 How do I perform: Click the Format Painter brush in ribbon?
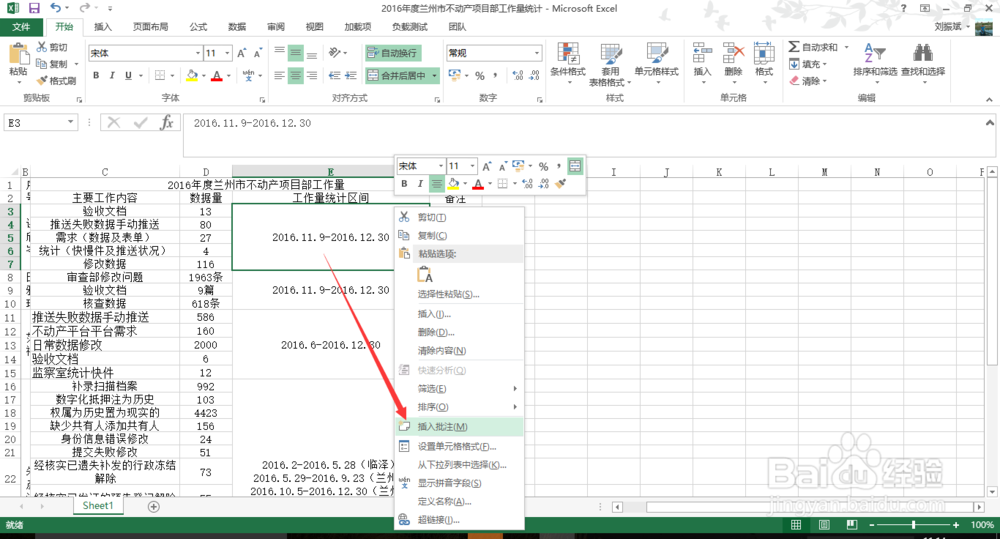tap(42, 80)
